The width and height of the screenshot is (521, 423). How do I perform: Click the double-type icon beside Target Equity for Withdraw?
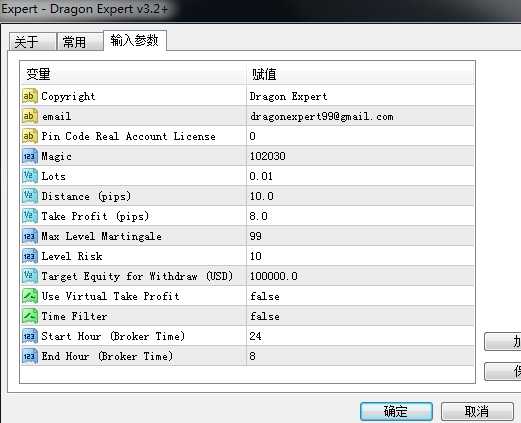point(29,276)
